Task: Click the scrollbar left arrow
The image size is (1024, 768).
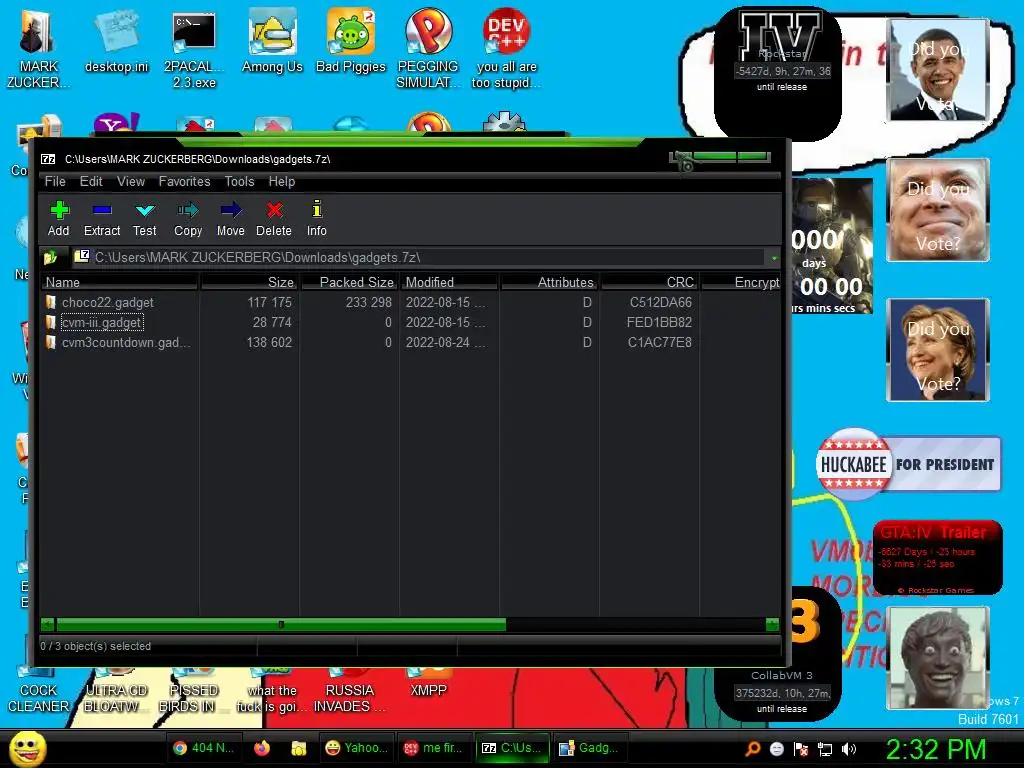Action: click(47, 625)
